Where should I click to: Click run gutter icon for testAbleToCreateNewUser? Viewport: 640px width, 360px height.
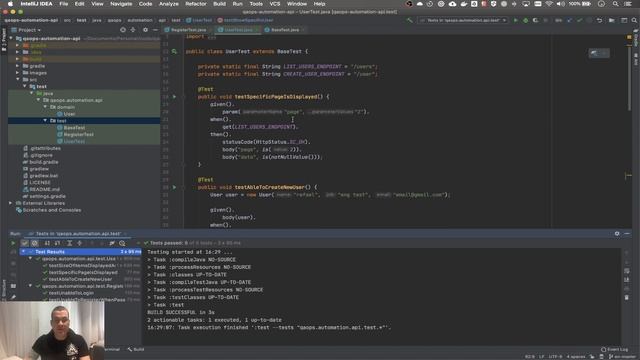point(174,187)
